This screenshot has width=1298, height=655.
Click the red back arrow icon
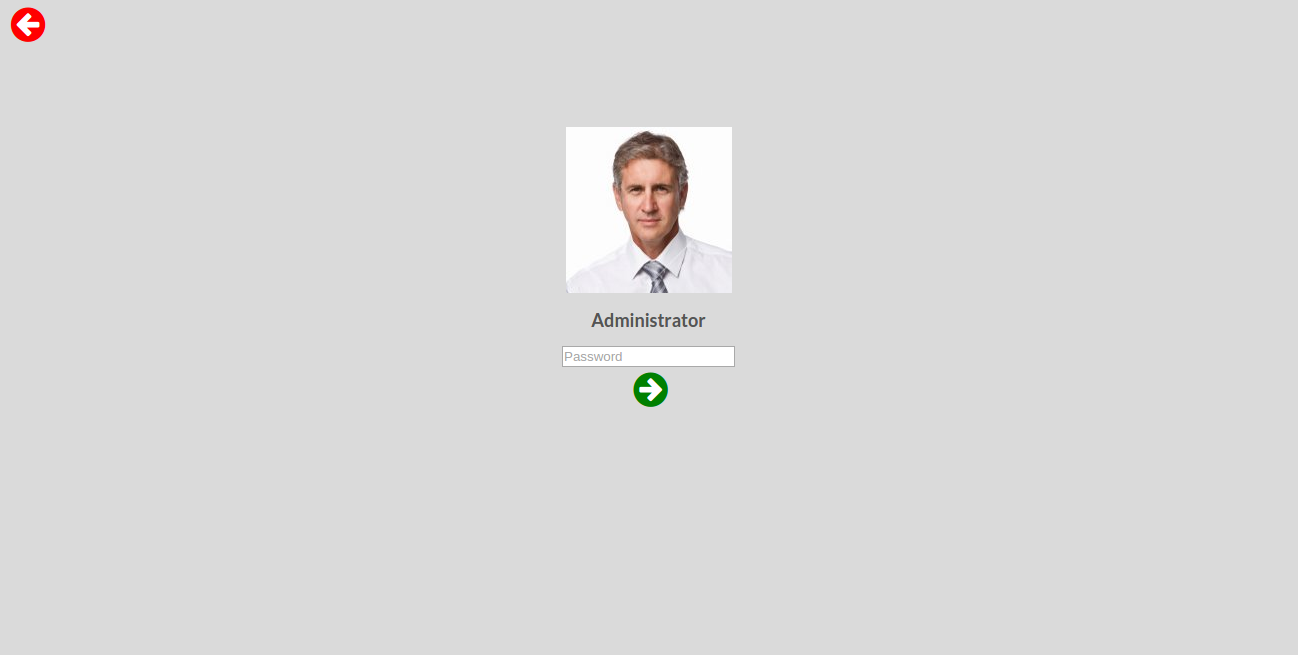(28, 25)
